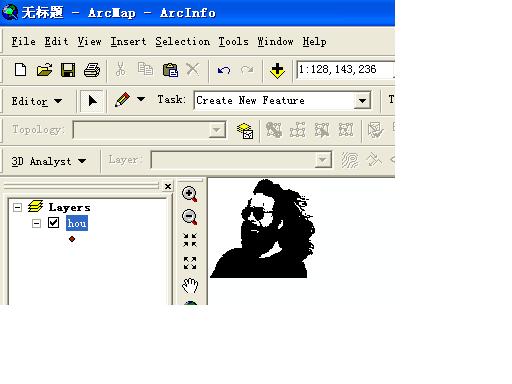This screenshot has height=384, width=512.
Task: Uncheck the hou layer visibility checkbox
Action: point(54,223)
